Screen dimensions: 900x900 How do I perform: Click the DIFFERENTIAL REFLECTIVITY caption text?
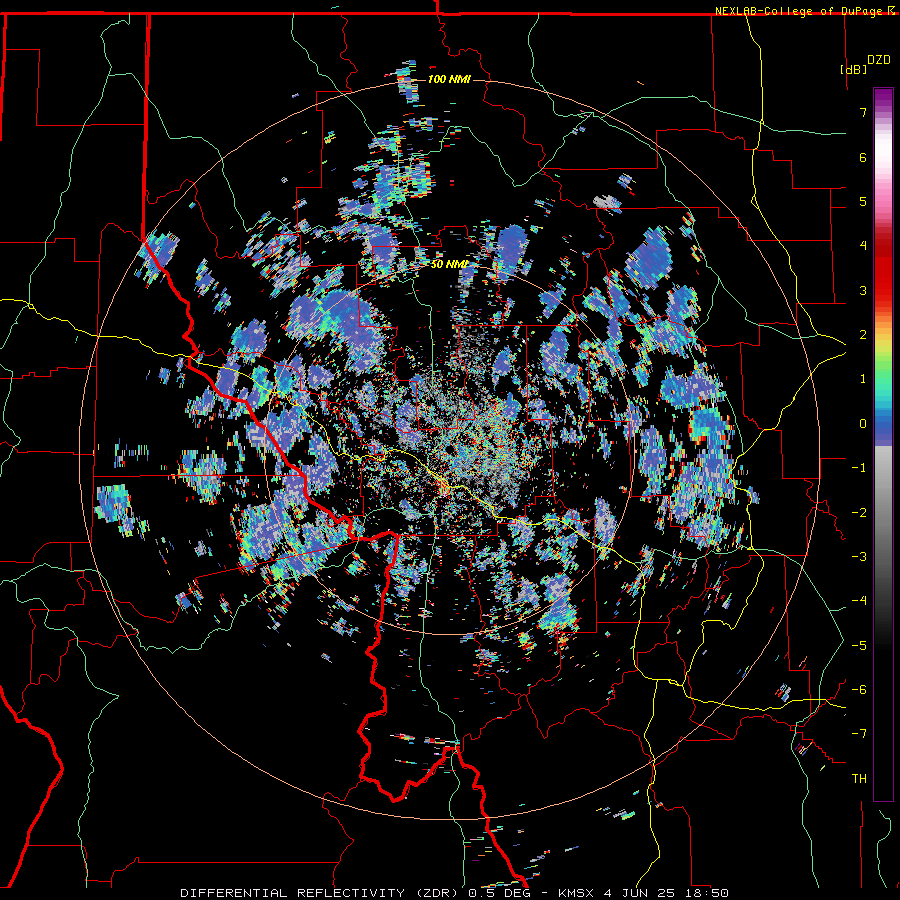click(x=293, y=893)
